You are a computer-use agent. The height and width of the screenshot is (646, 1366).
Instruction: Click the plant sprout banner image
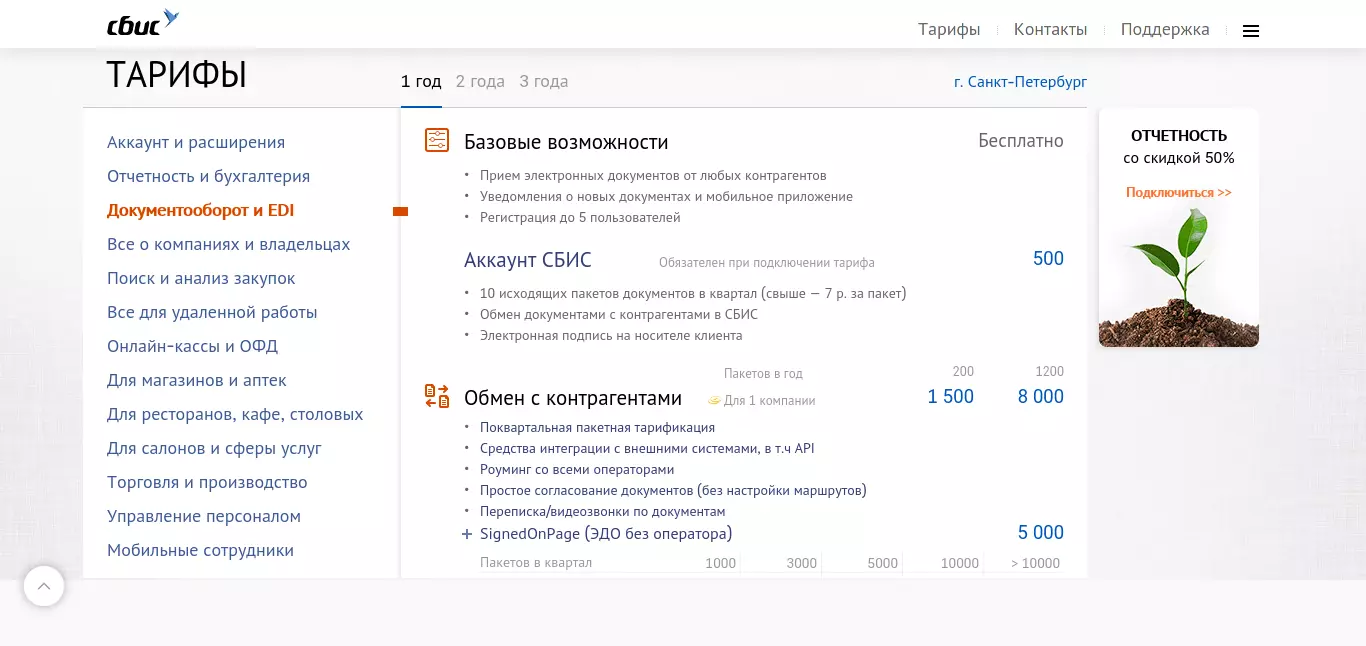coord(1179,278)
